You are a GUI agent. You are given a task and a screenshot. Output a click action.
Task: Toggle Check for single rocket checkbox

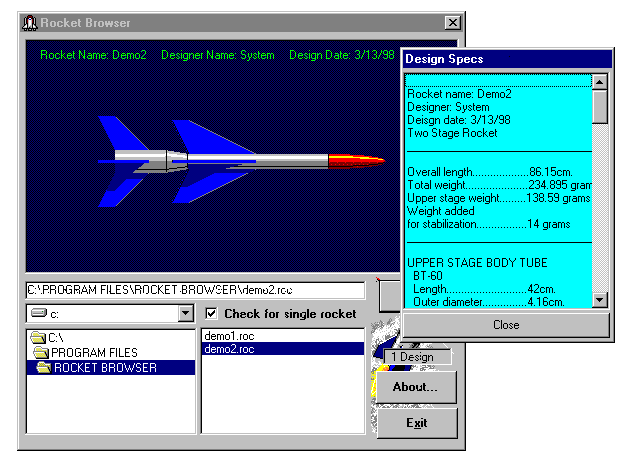coord(211,314)
